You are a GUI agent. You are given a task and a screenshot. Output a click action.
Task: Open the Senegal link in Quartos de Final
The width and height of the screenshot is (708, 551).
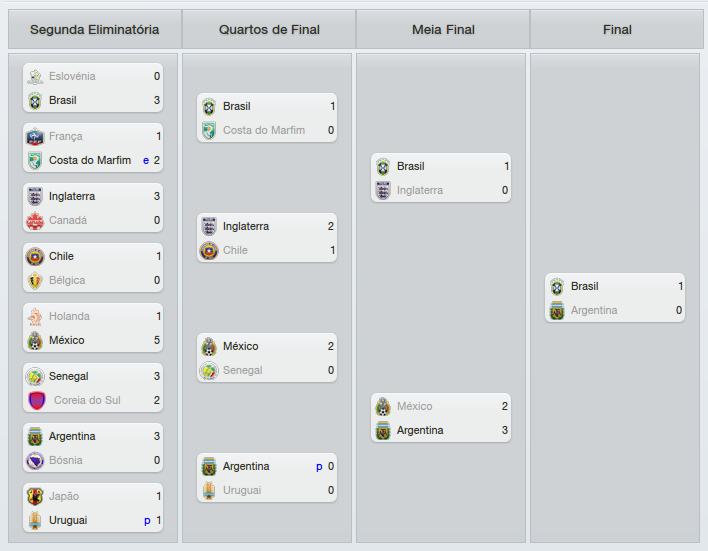243,370
